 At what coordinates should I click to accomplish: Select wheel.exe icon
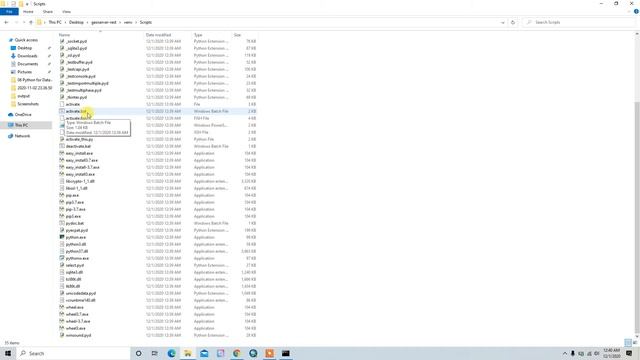pos(62,307)
